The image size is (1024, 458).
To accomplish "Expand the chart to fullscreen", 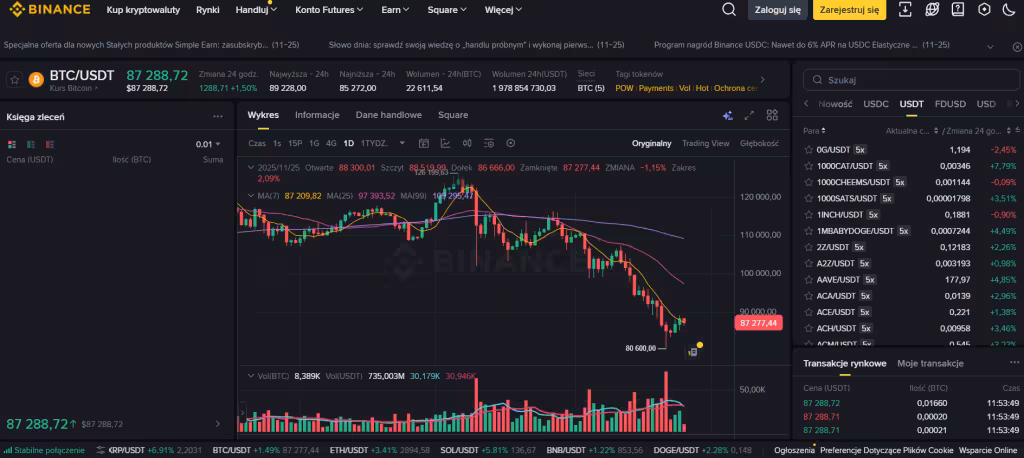I will point(749,115).
